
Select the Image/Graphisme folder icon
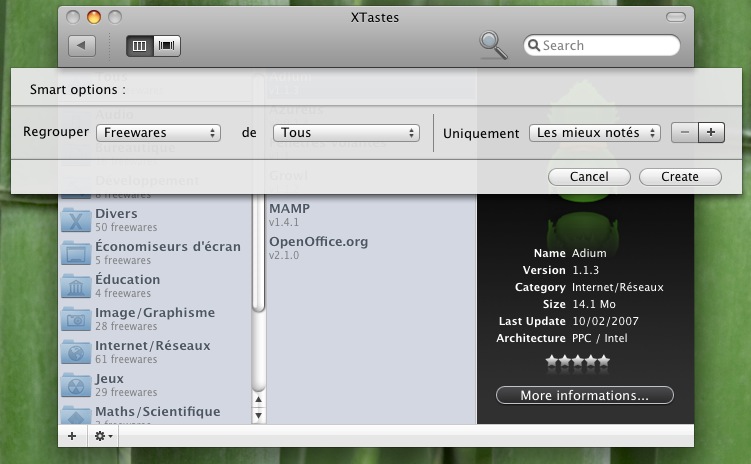tap(76, 319)
